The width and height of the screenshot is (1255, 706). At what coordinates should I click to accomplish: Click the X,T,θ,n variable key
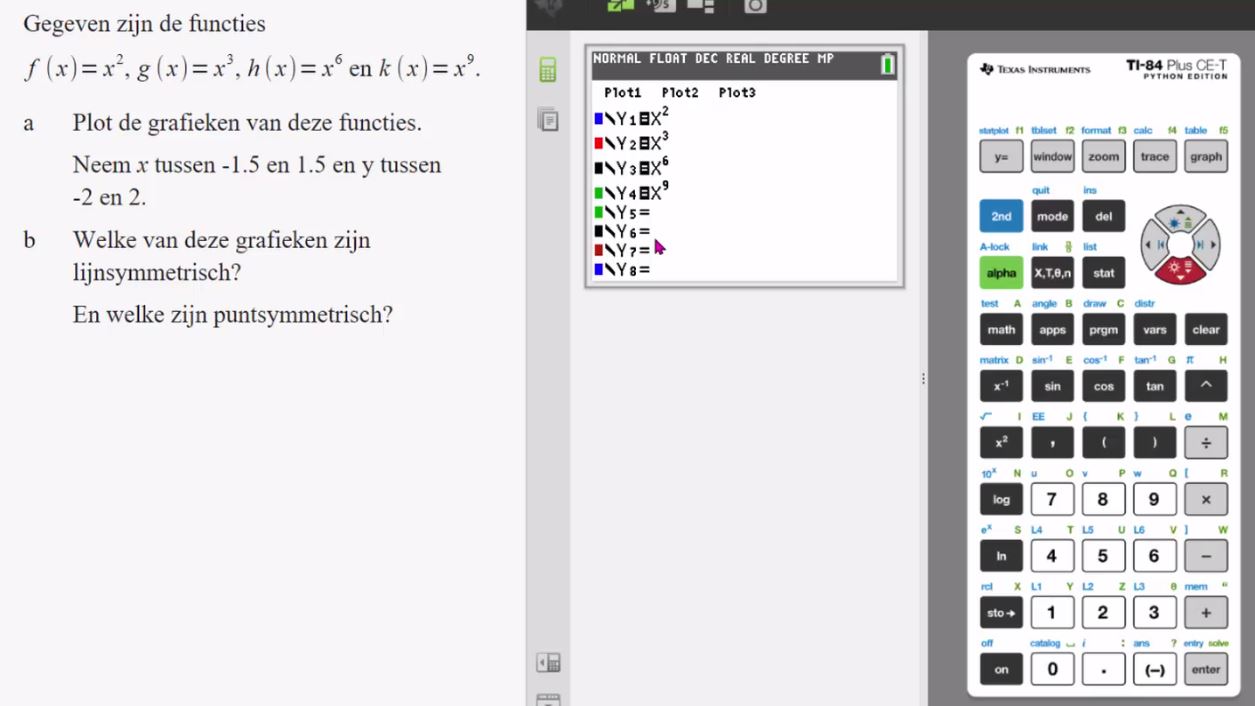[x=1052, y=273]
